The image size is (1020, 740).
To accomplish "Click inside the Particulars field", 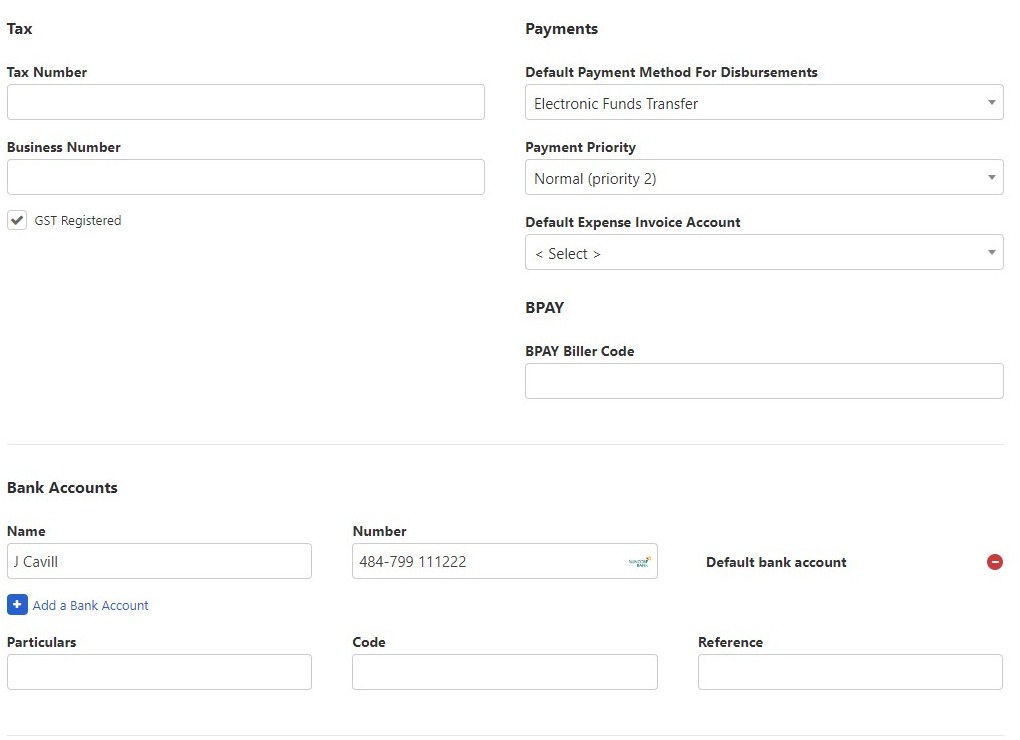I will [x=159, y=672].
